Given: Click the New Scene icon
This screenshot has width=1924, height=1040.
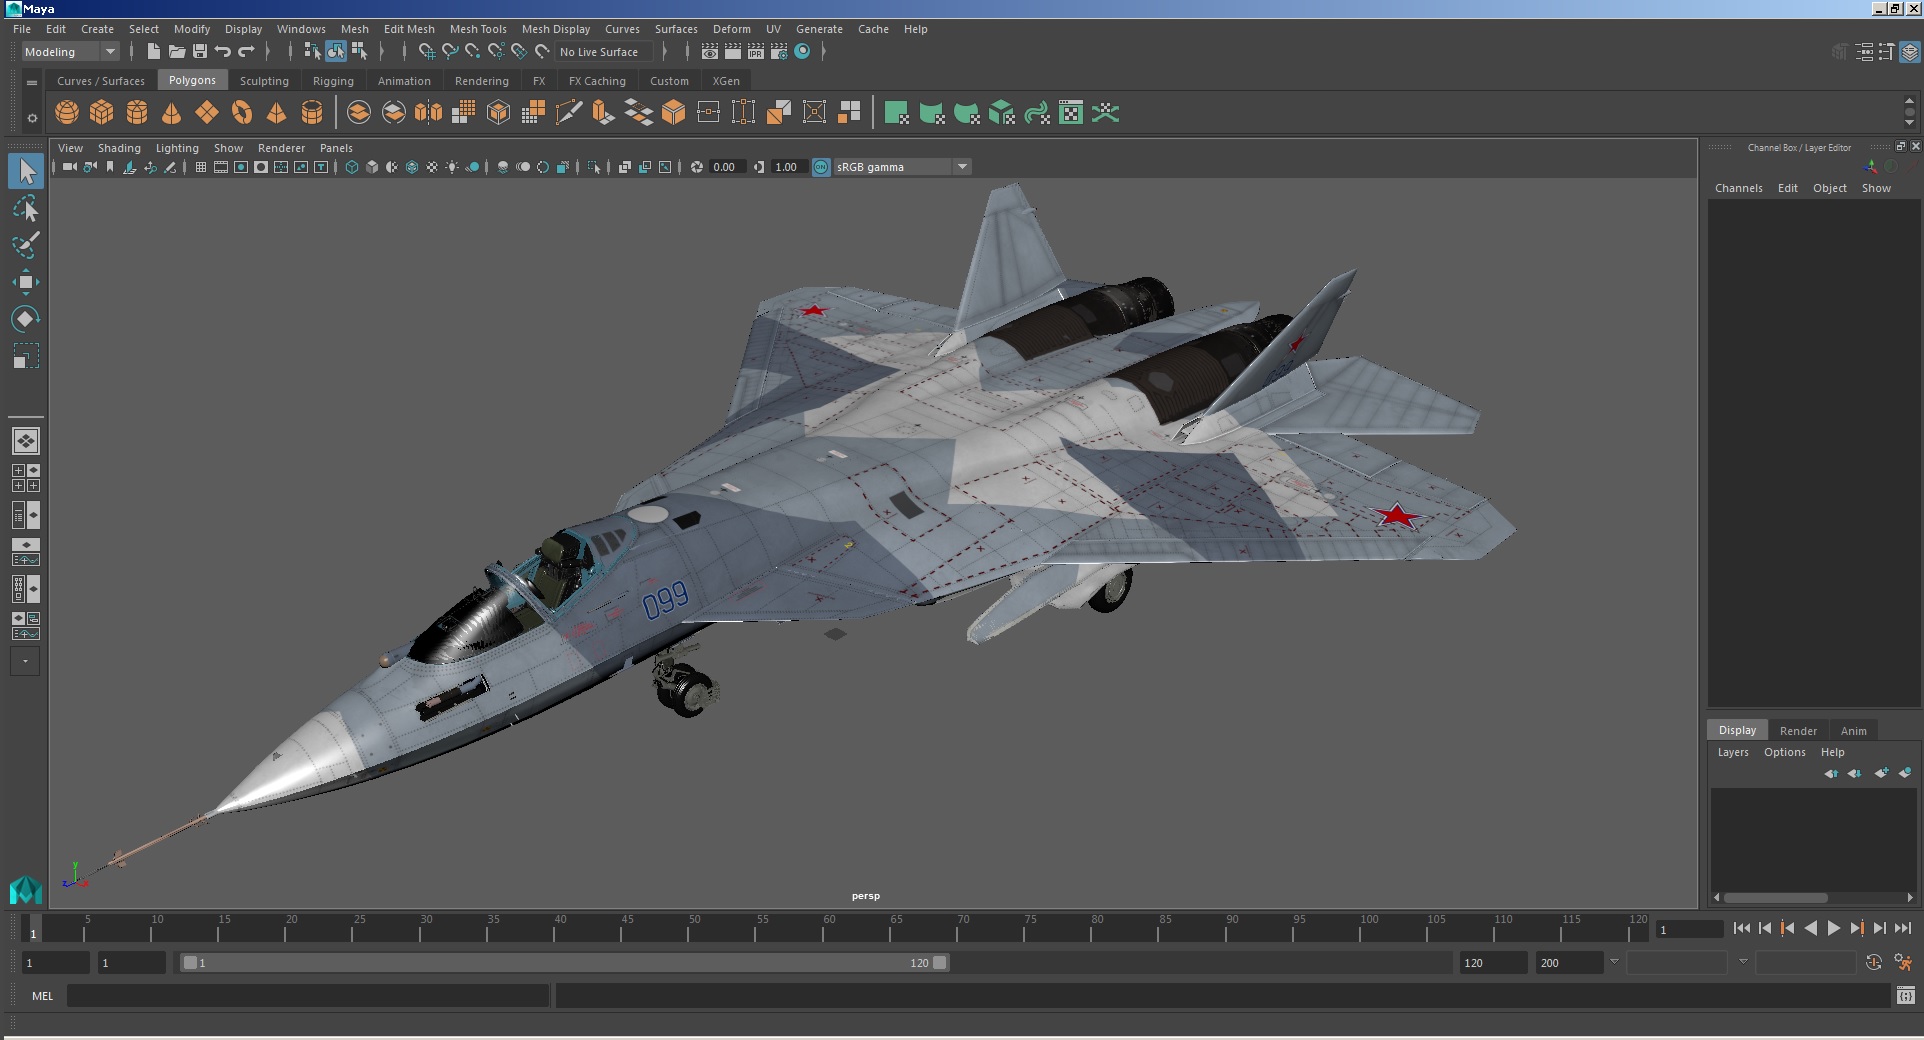Looking at the screenshot, I should (153, 51).
